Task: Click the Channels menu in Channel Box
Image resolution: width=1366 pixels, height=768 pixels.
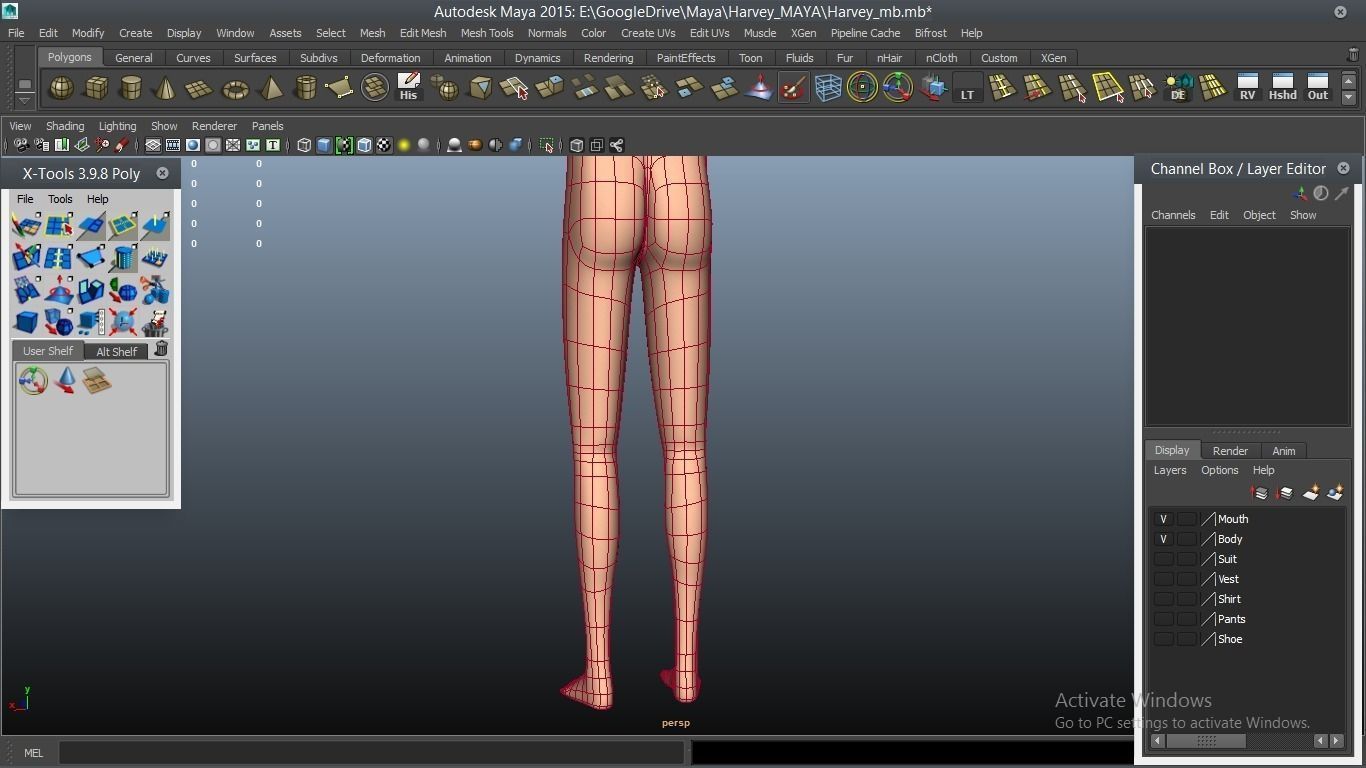Action: (x=1173, y=215)
